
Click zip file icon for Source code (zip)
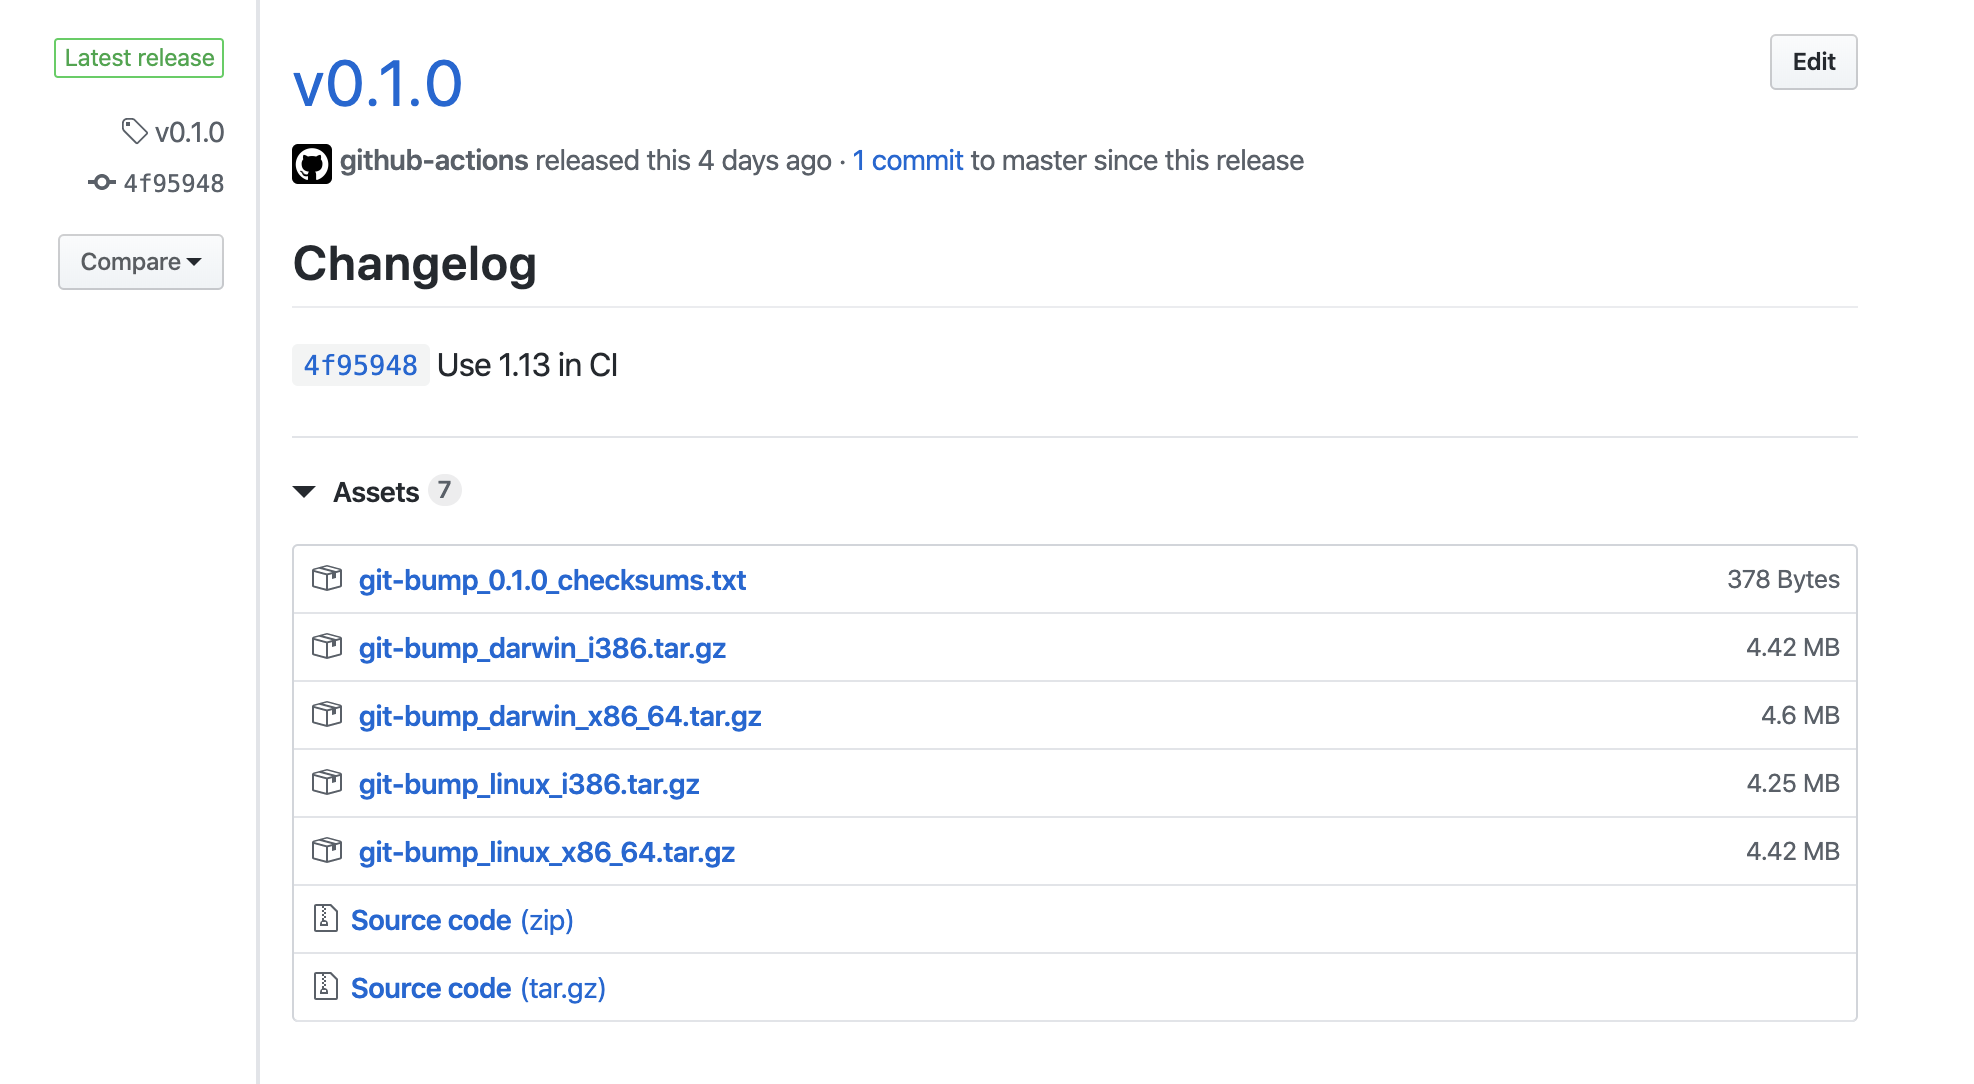(325, 918)
